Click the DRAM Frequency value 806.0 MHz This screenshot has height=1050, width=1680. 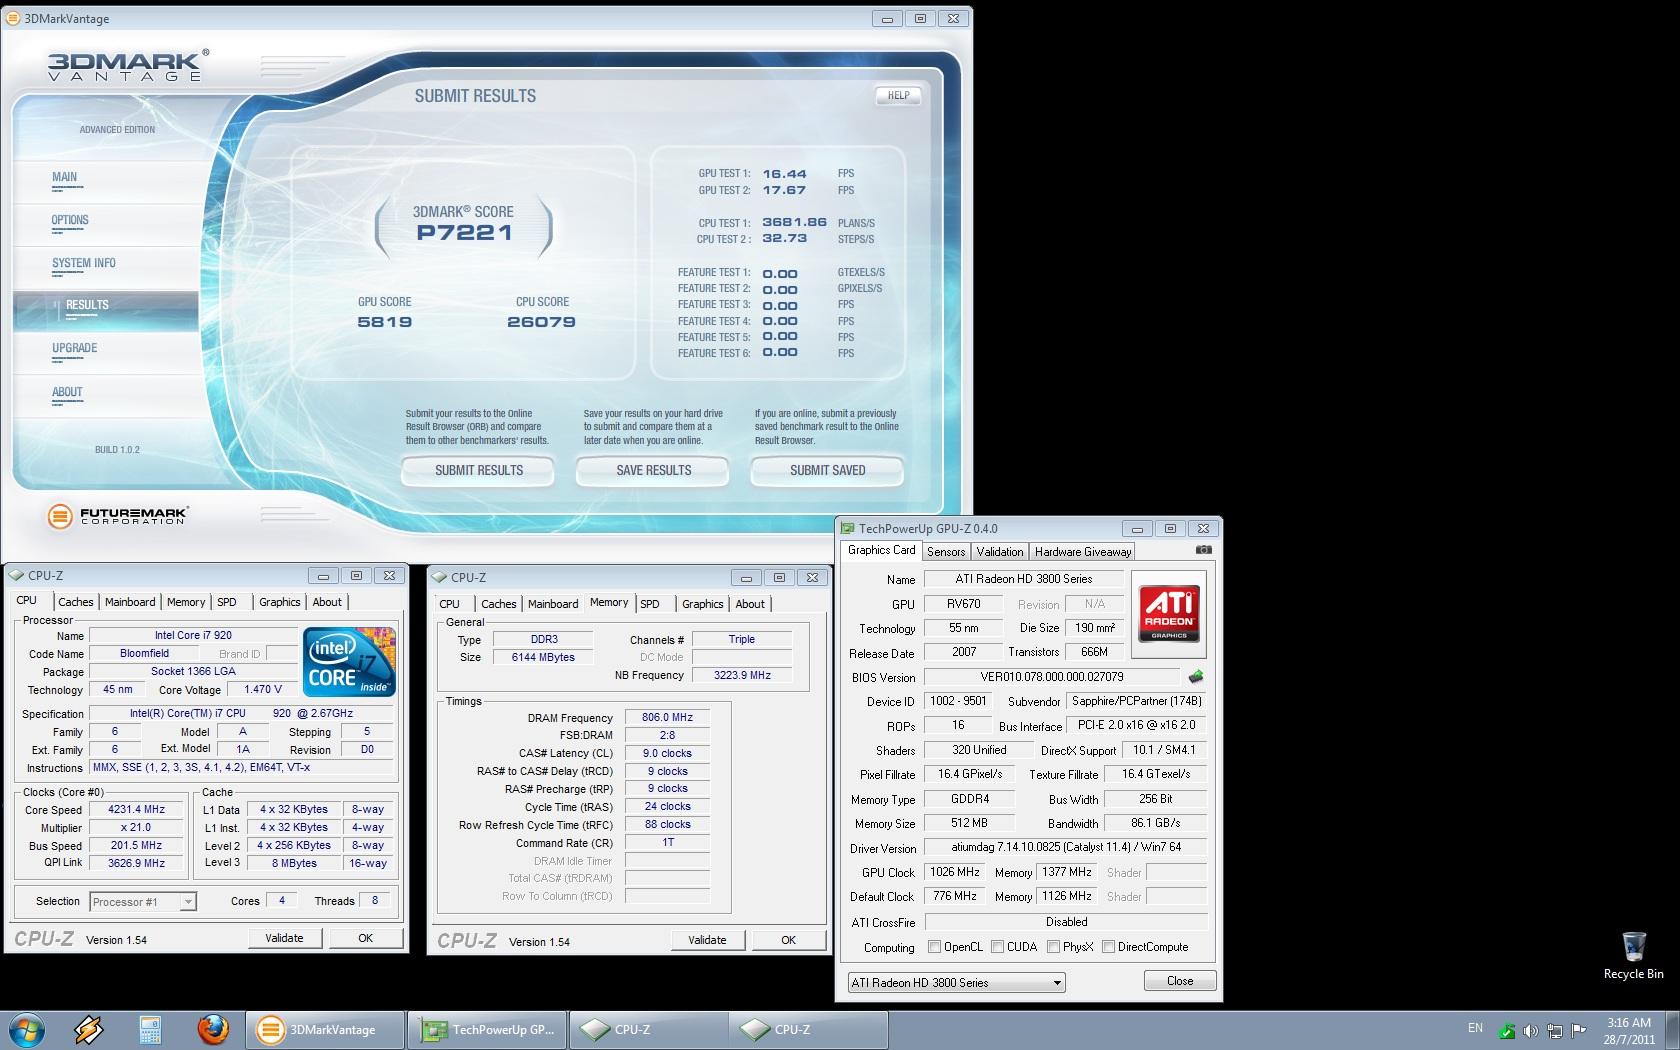click(667, 717)
